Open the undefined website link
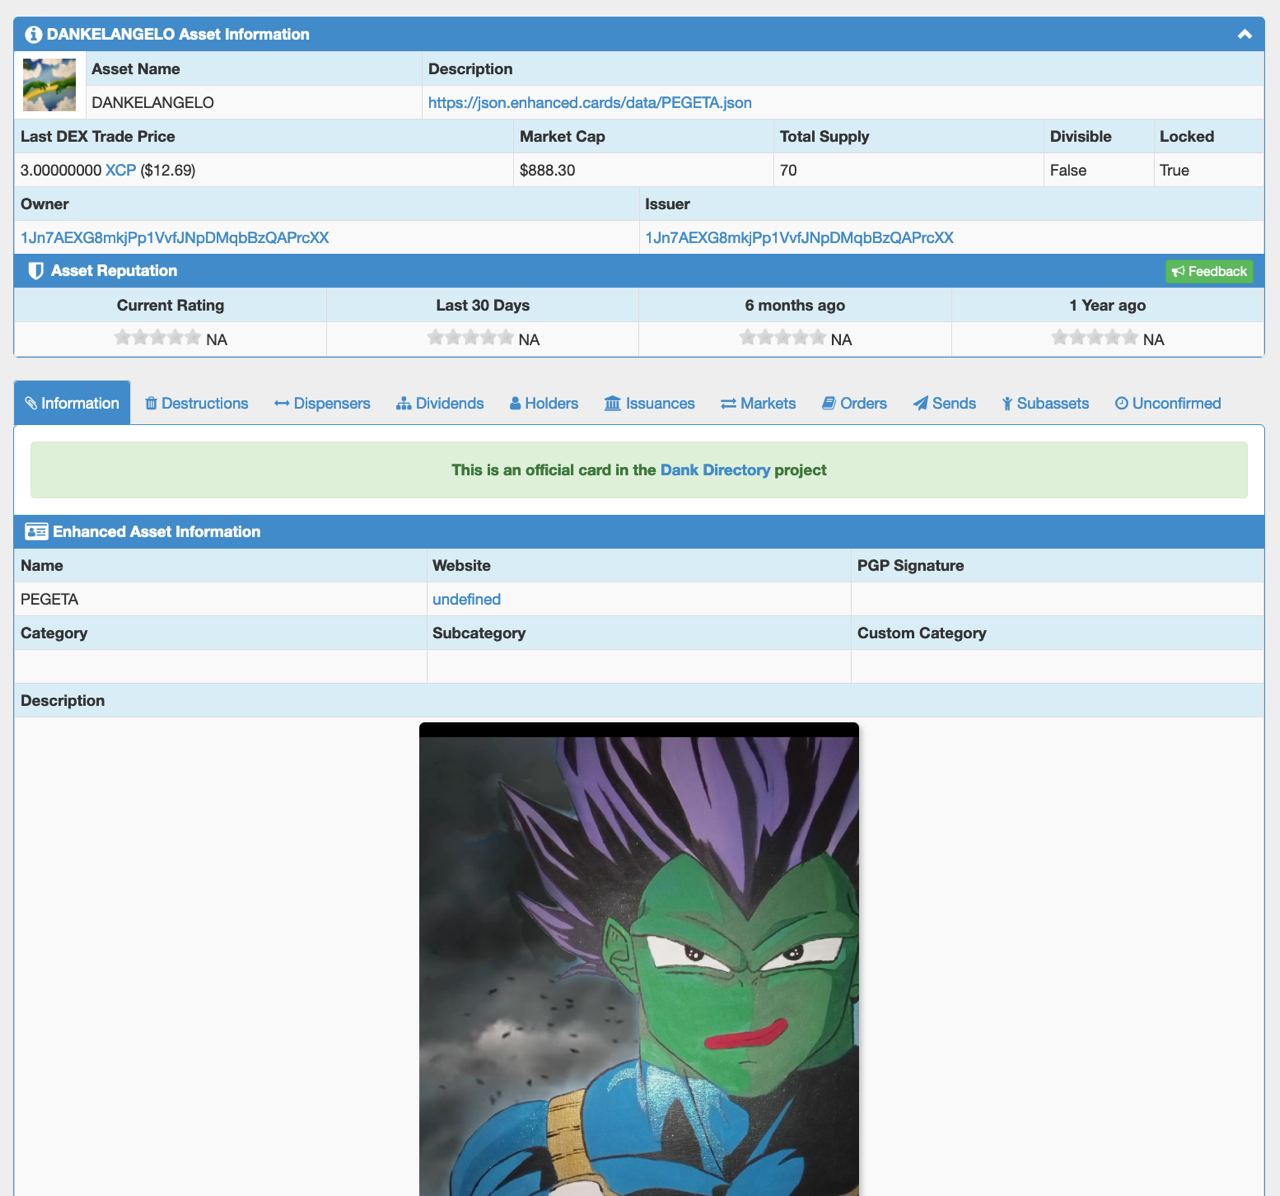 click(x=466, y=599)
